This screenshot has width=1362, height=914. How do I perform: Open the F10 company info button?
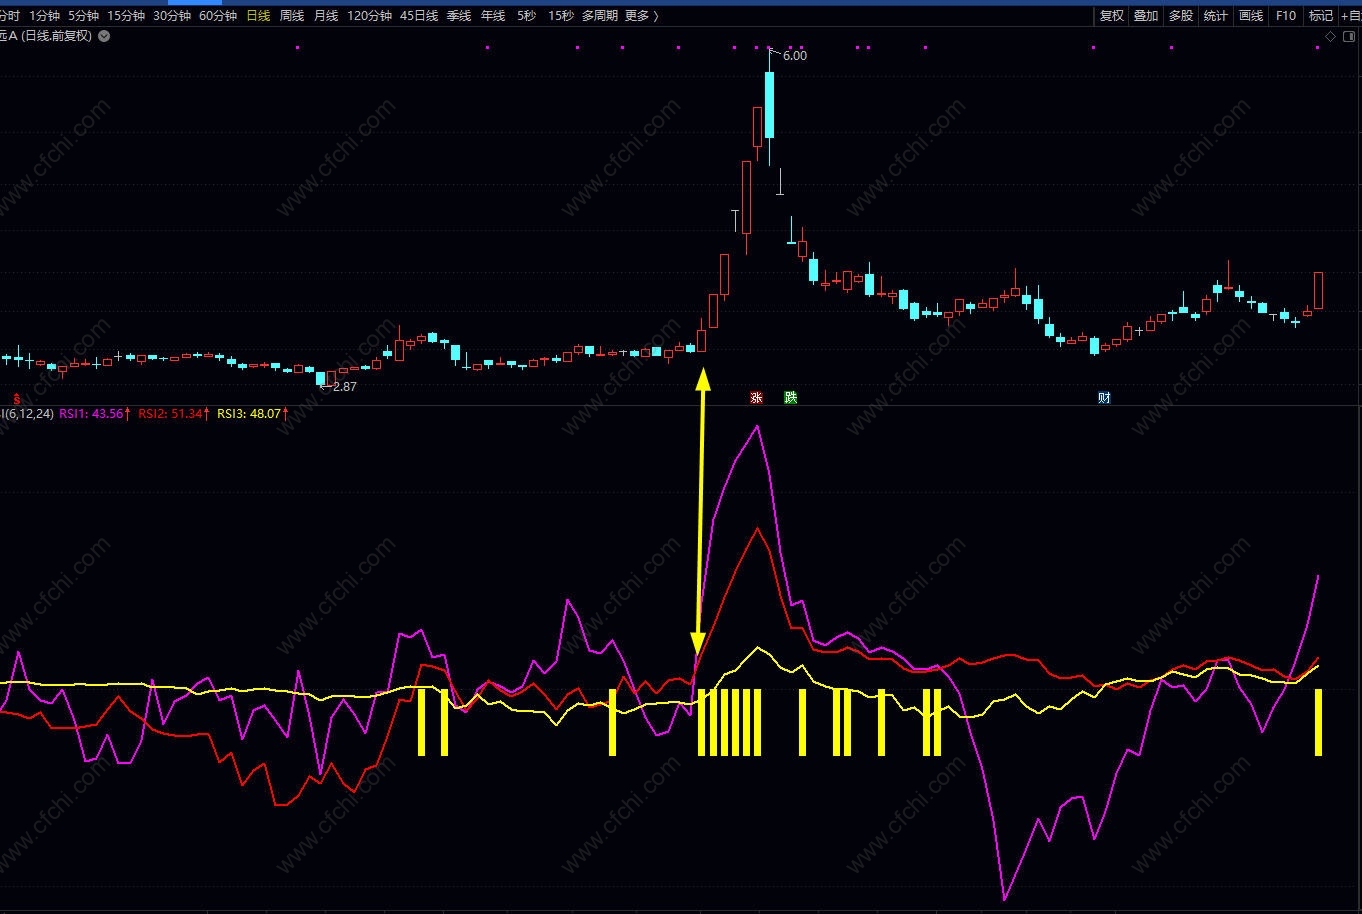(1286, 16)
